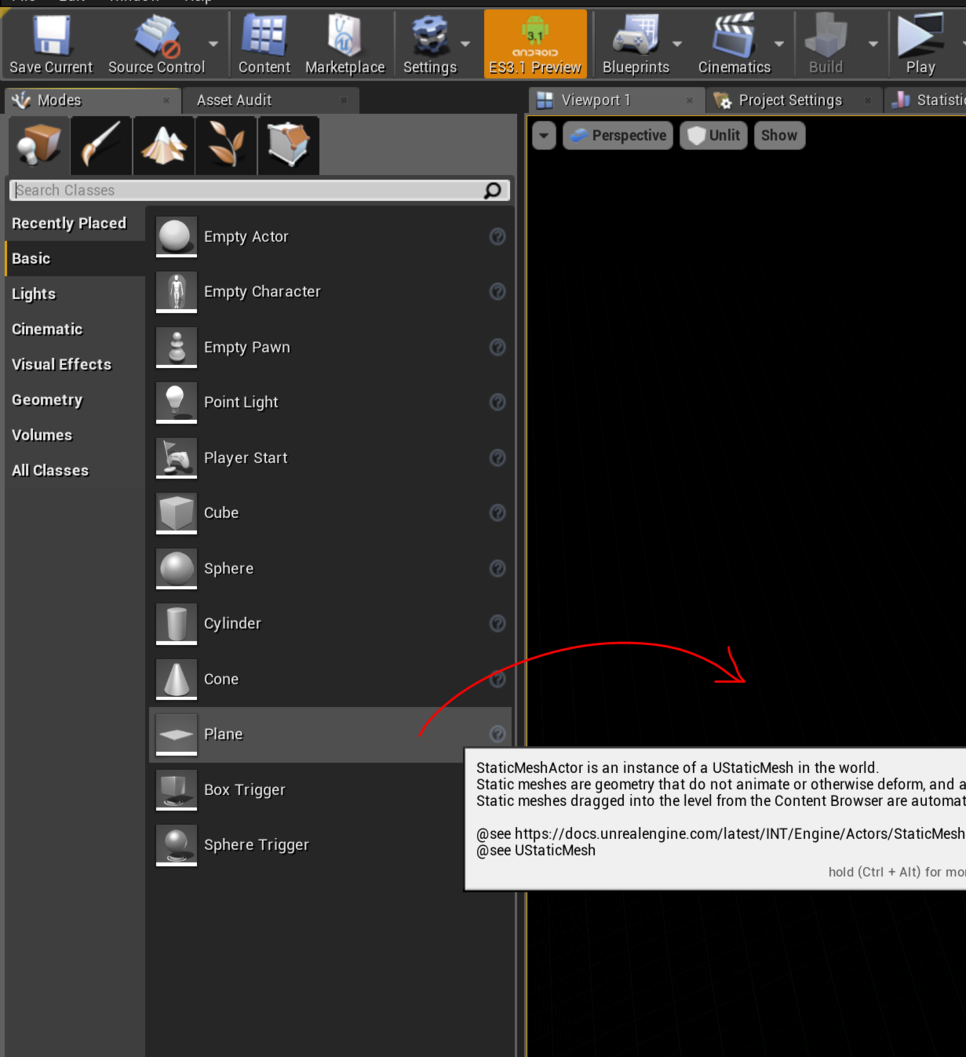
Task: Select the Geometry category
Action: pyautogui.click(x=75, y=400)
